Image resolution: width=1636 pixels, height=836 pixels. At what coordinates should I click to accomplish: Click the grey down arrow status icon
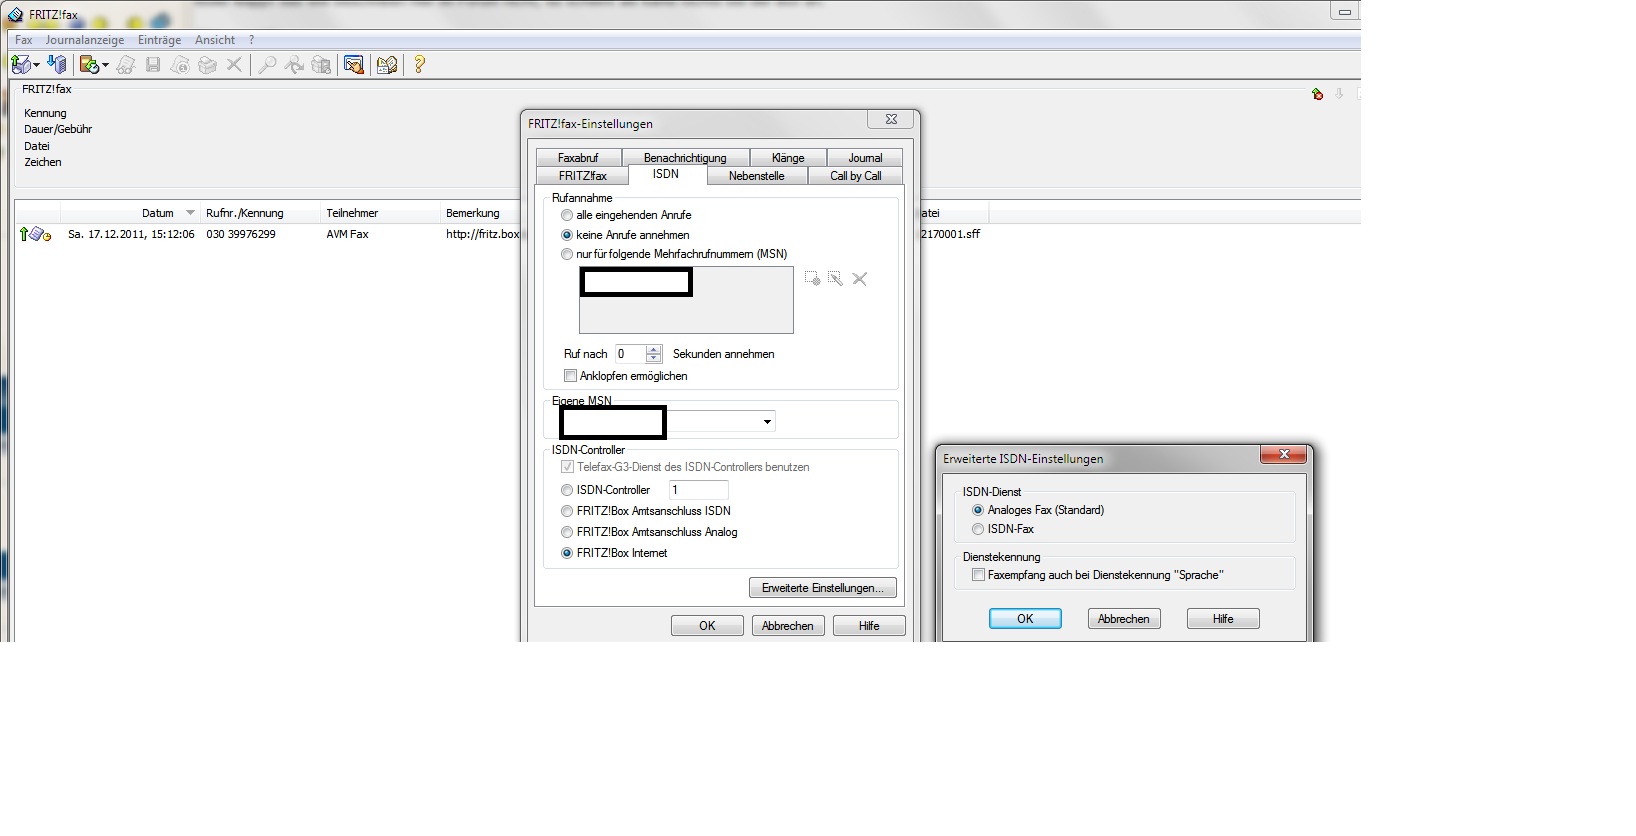[x=1339, y=94]
